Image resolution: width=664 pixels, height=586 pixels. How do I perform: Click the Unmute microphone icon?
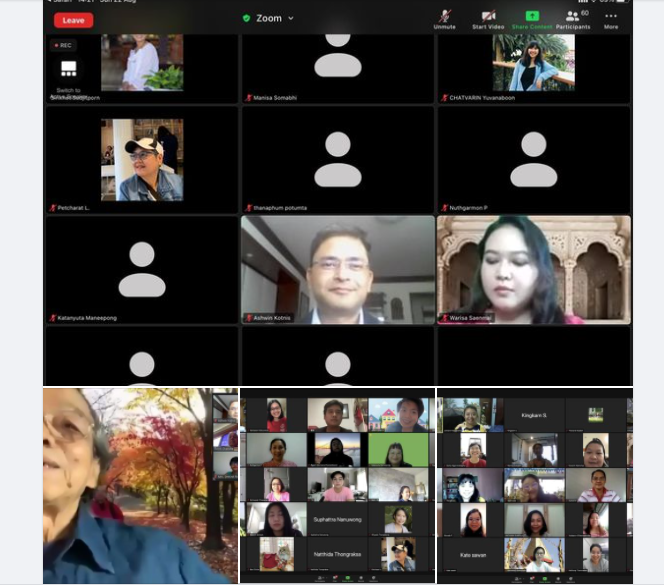coord(445,16)
